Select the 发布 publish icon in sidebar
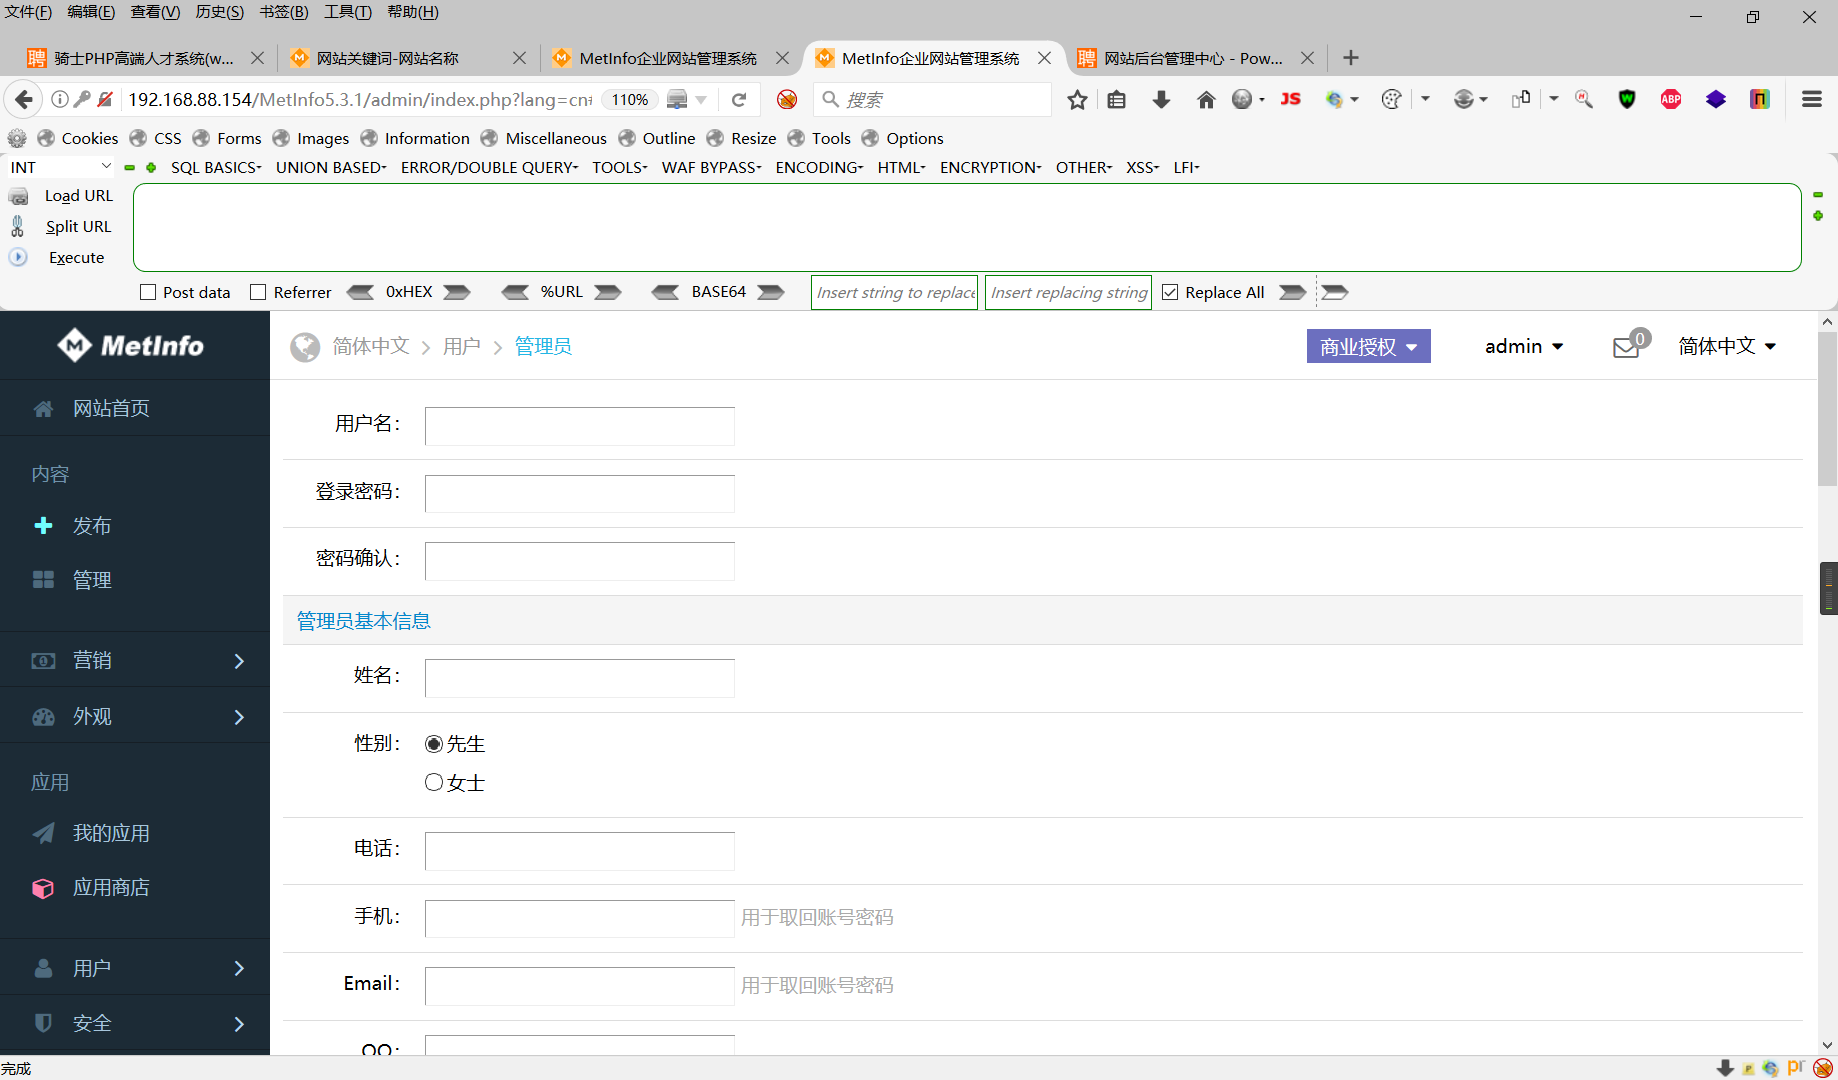The image size is (1838, 1080). 43,525
